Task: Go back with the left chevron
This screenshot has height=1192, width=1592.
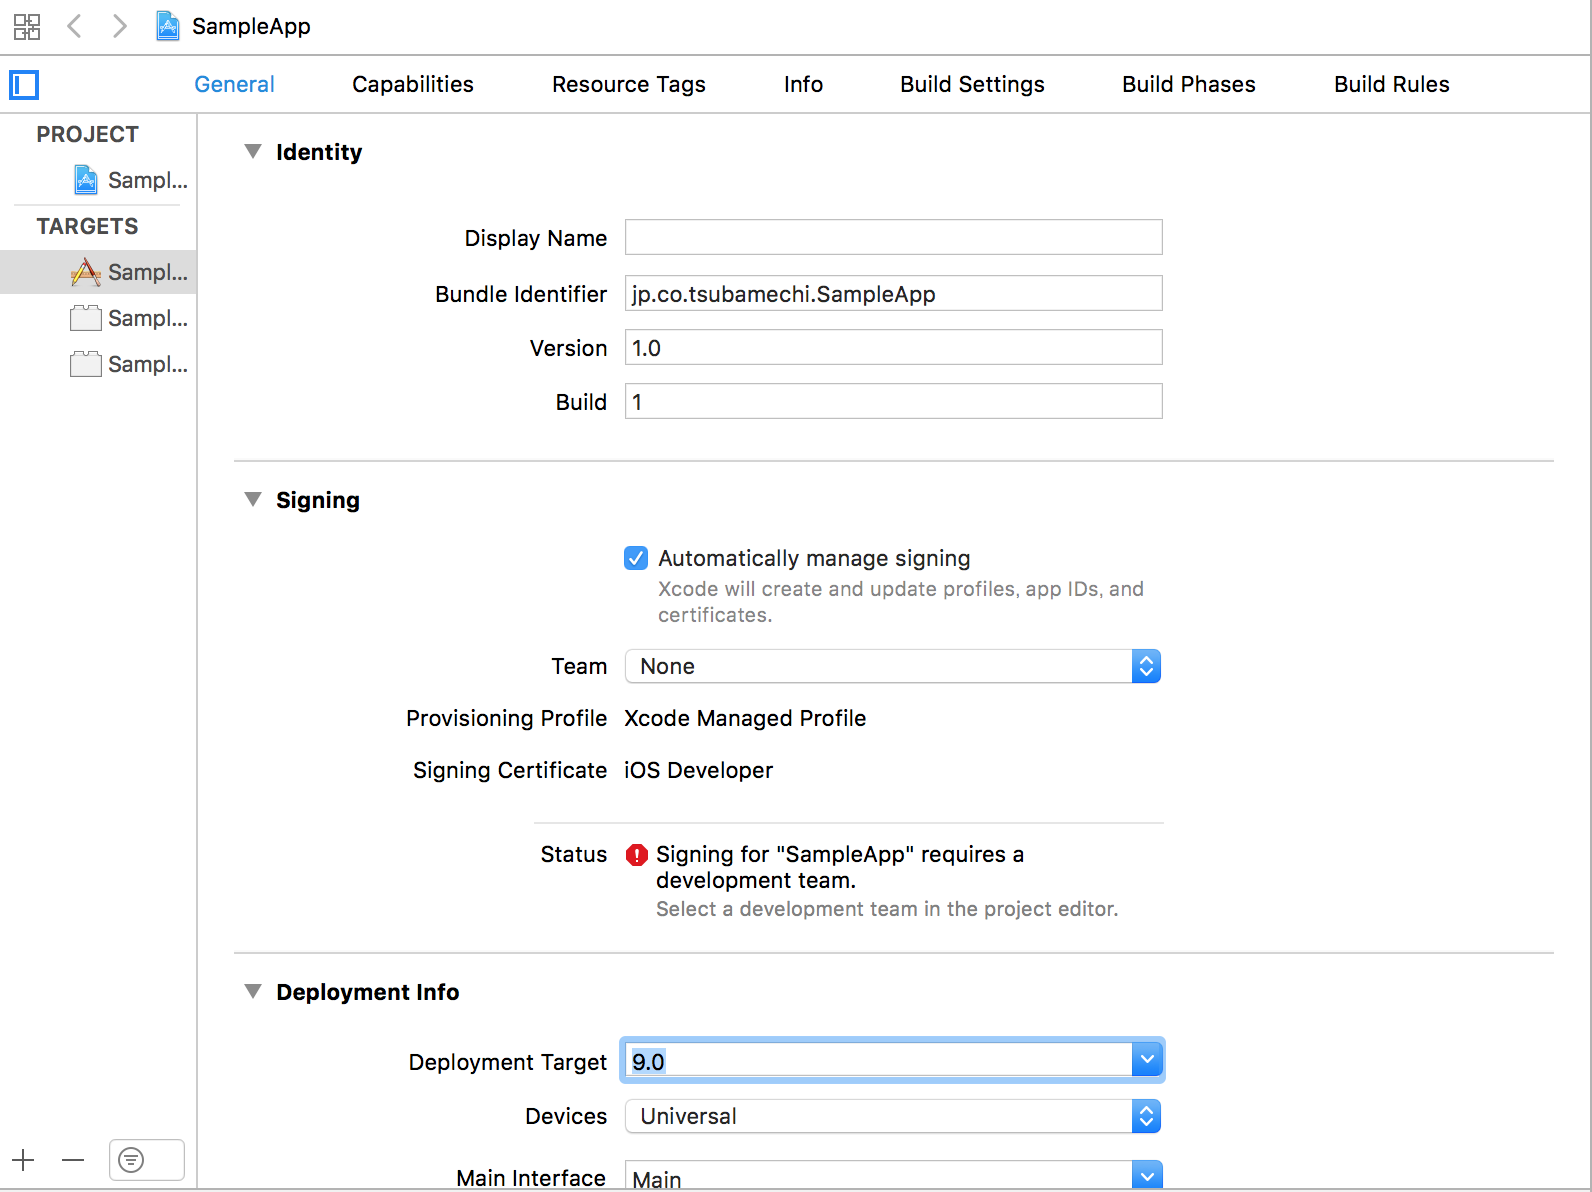Action: point(74,26)
